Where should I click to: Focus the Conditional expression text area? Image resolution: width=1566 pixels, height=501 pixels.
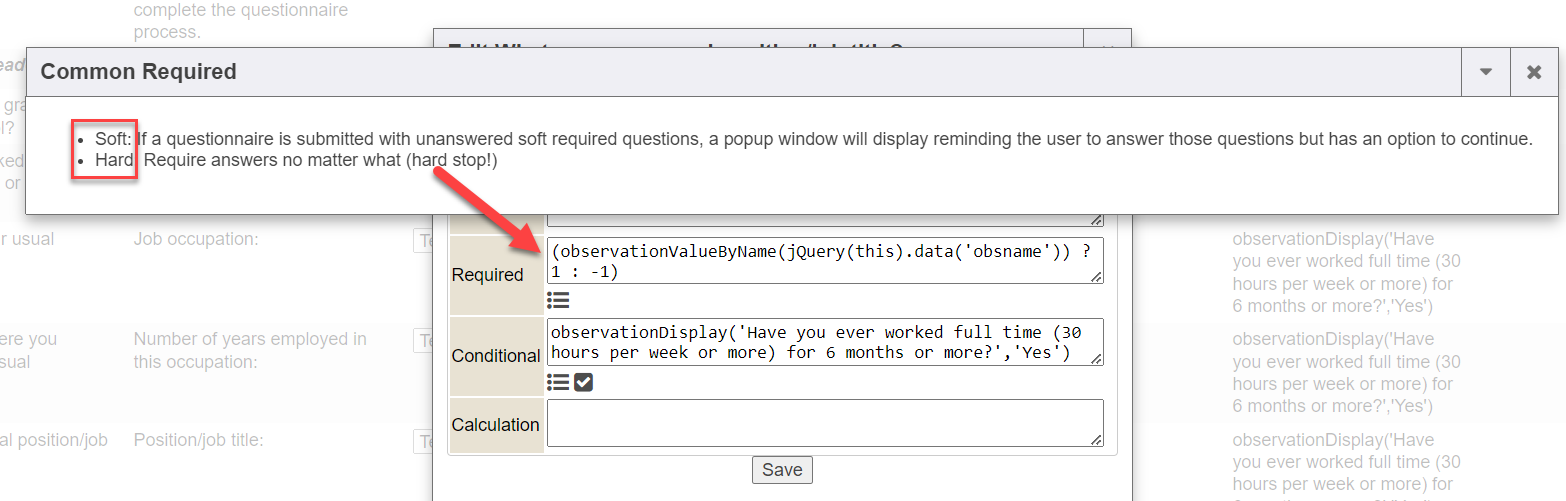point(820,342)
